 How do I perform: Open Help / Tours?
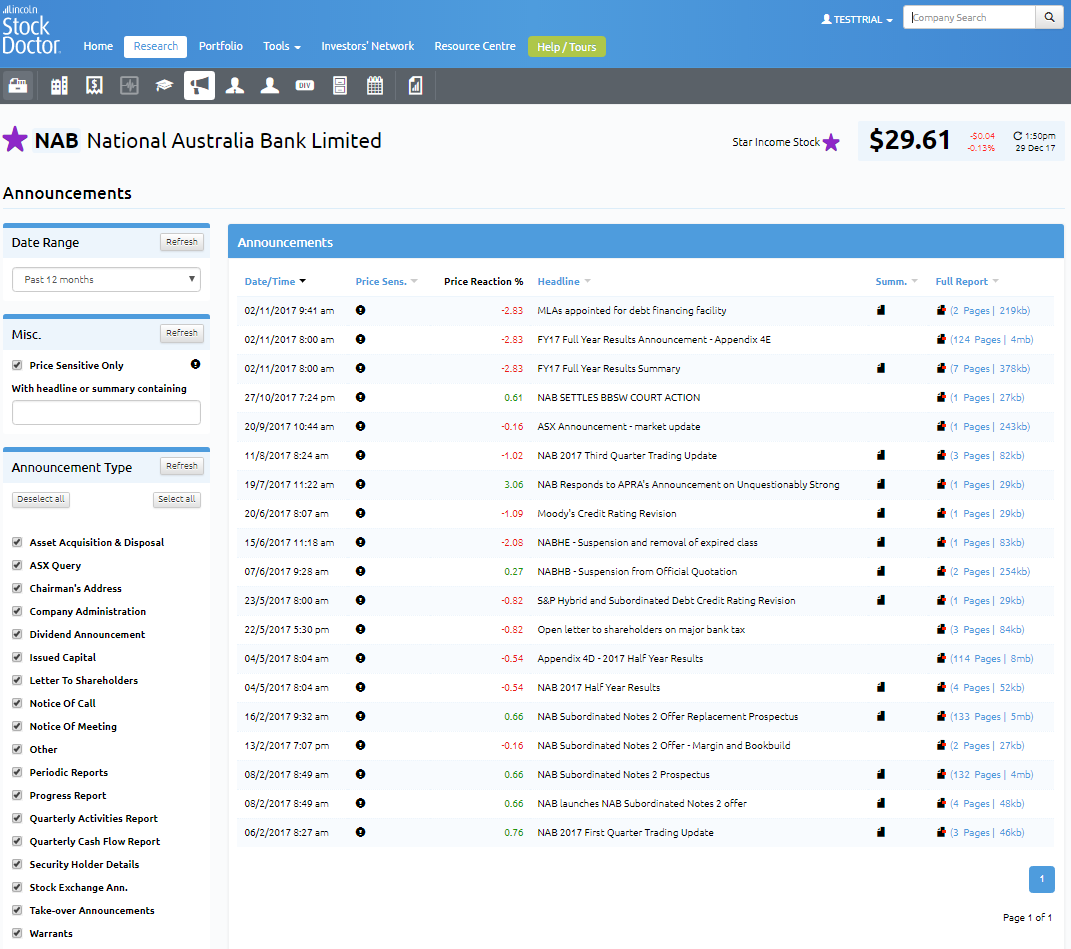coord(566,46)
